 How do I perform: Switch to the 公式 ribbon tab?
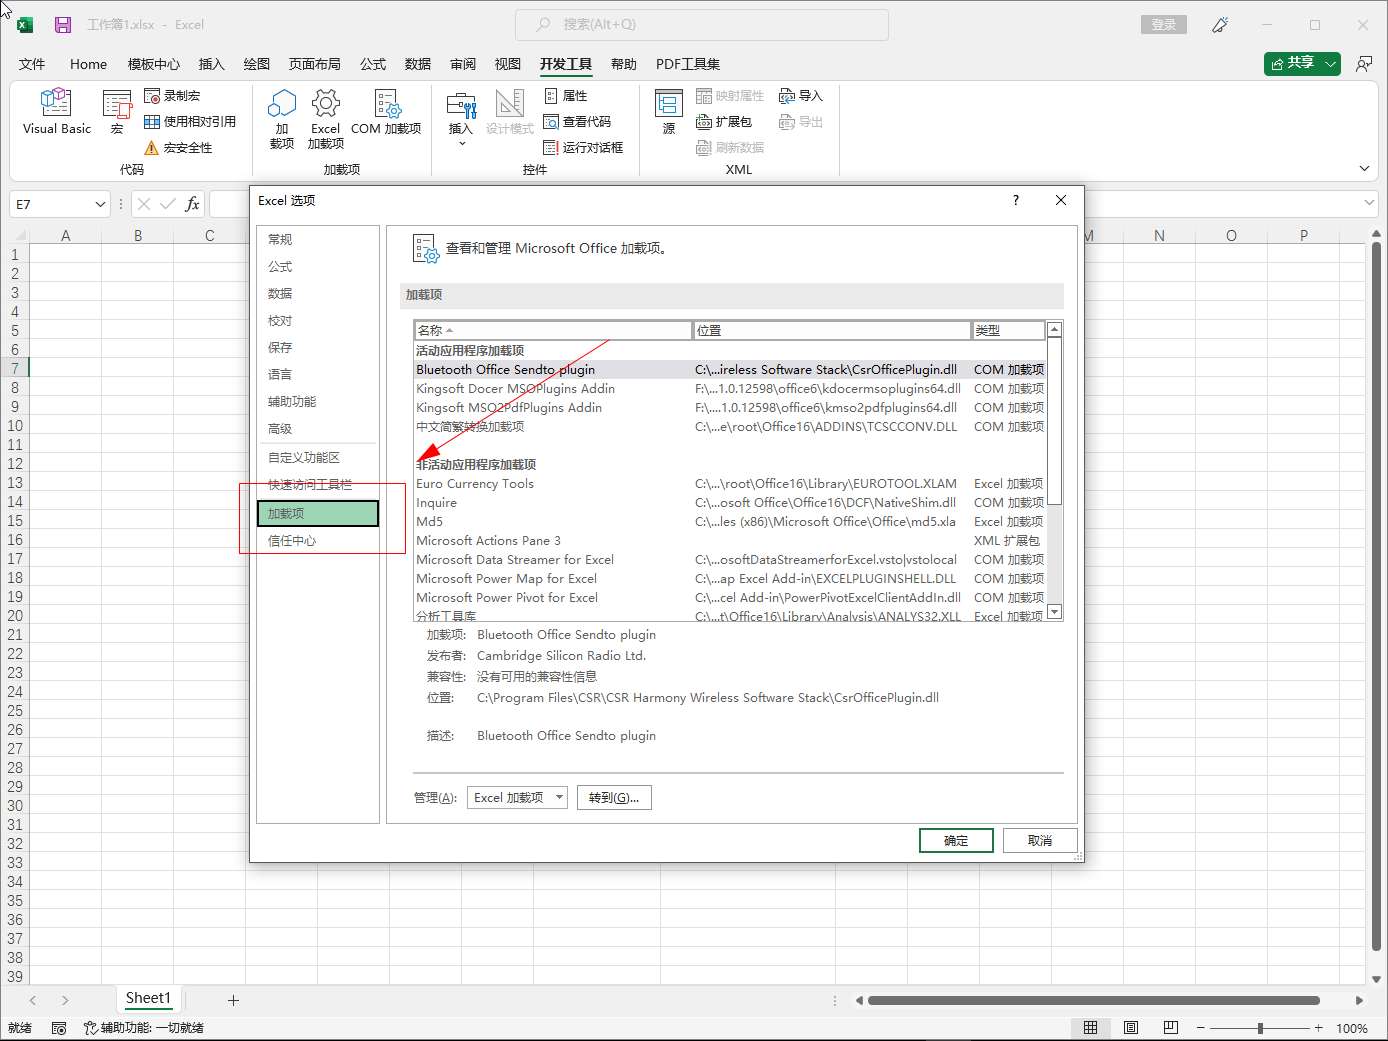(373, 64)
